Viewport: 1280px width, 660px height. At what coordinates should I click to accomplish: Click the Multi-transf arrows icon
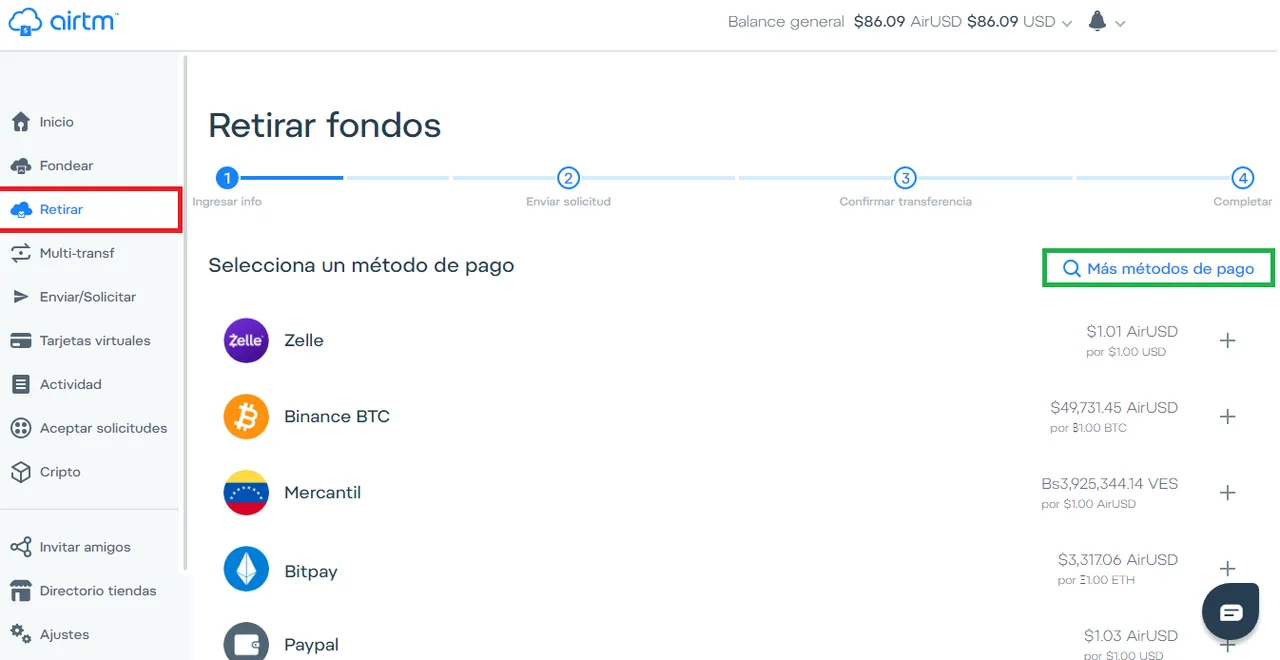coord(20,253)
